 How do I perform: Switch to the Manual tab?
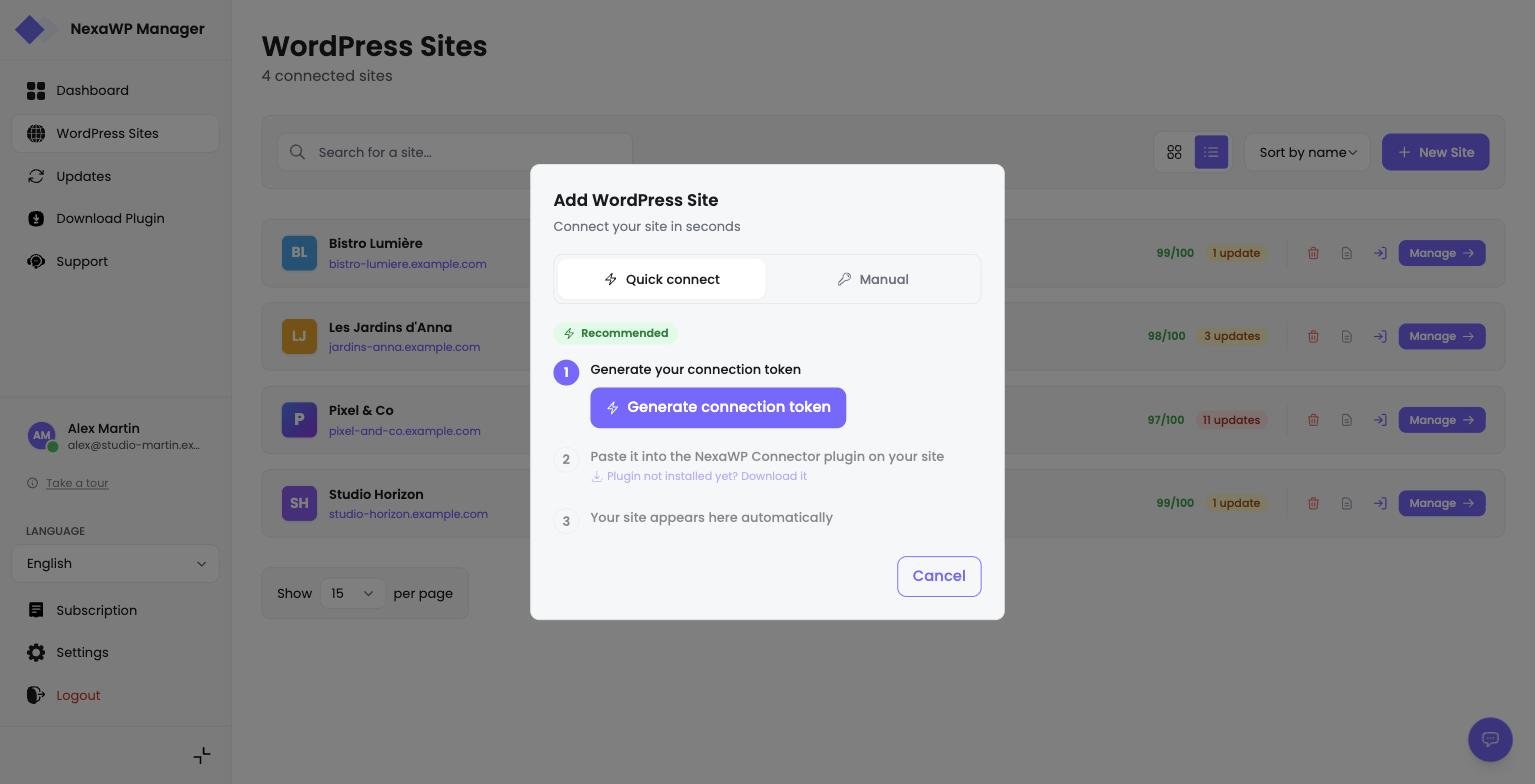coord(873,279)
